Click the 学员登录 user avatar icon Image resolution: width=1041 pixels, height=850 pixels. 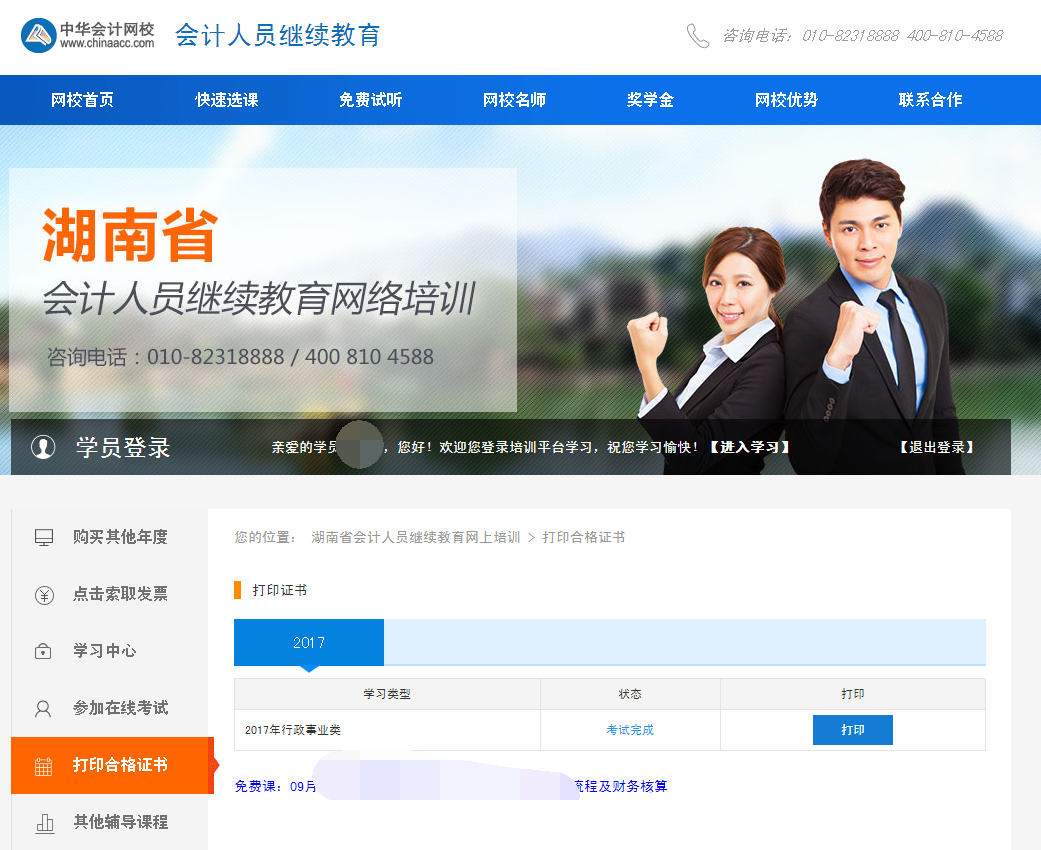(x=43, y=447)
